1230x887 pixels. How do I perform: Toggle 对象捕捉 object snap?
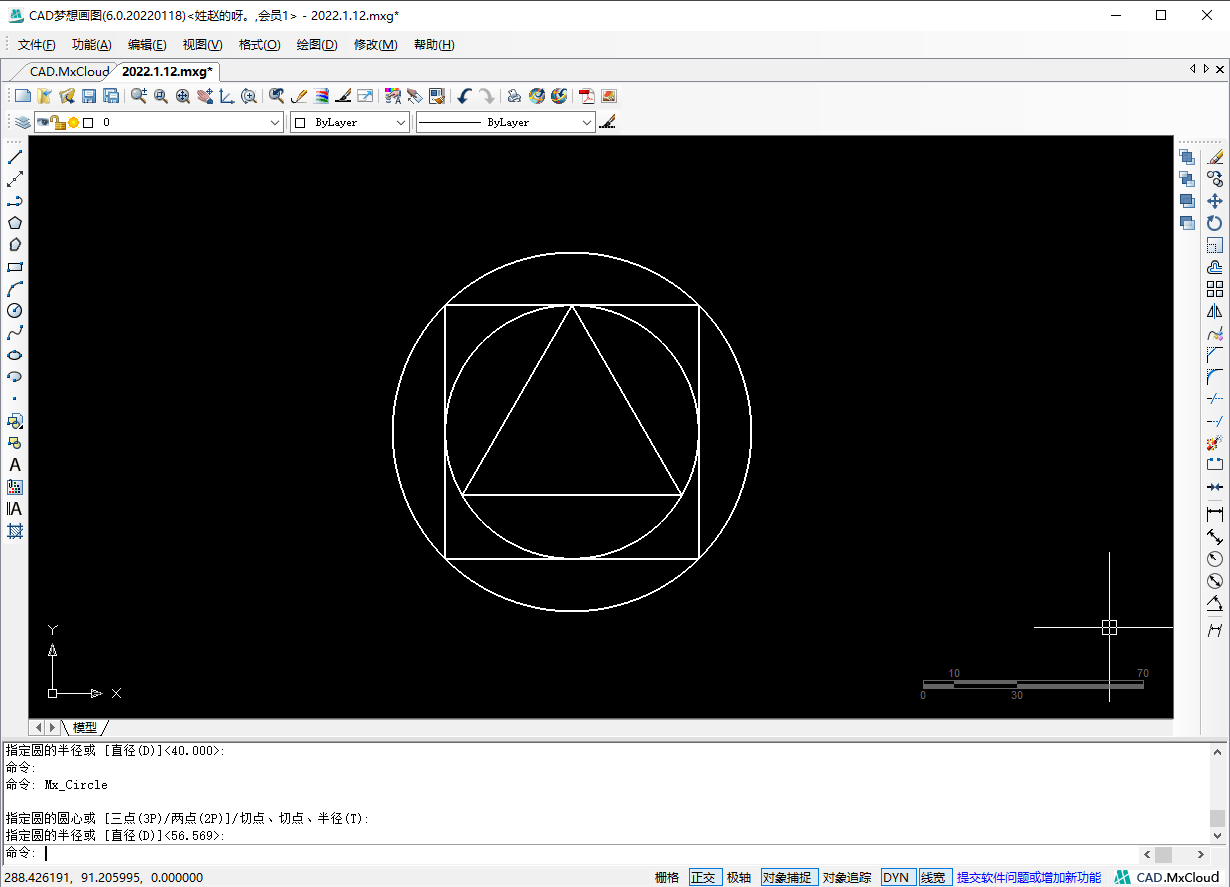point(789,877)
